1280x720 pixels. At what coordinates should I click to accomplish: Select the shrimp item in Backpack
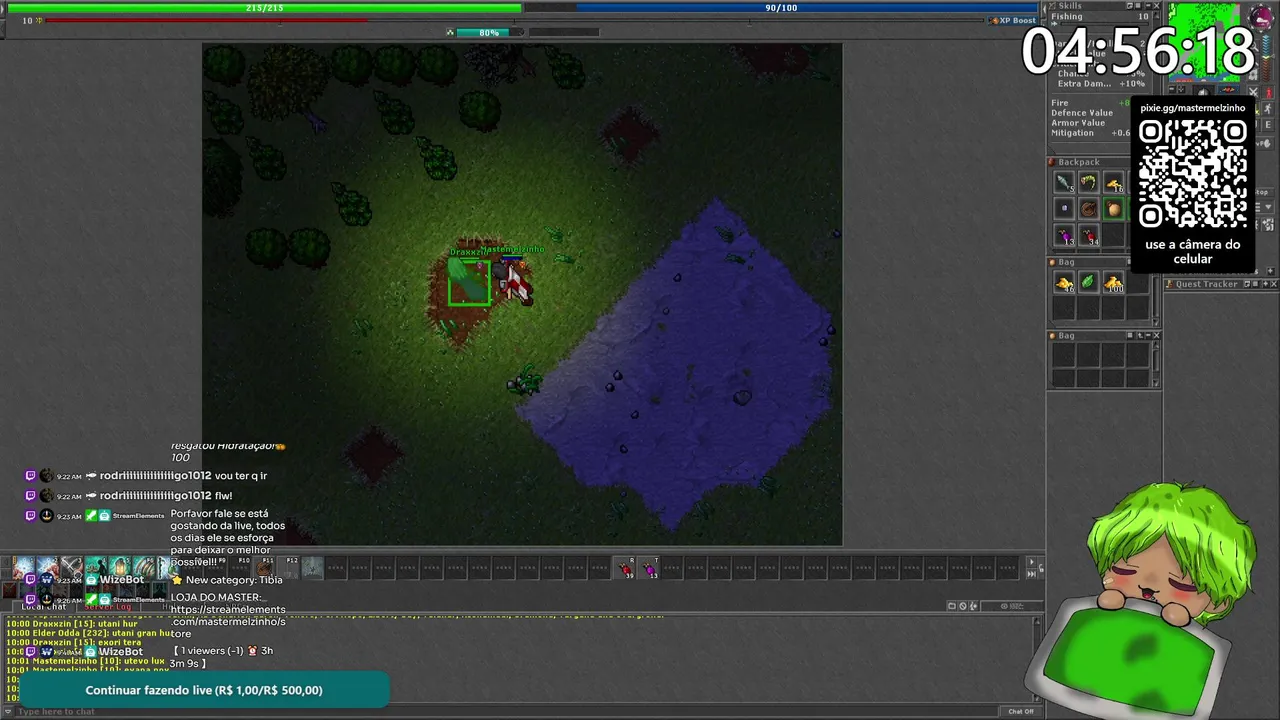pos(1088,182)
